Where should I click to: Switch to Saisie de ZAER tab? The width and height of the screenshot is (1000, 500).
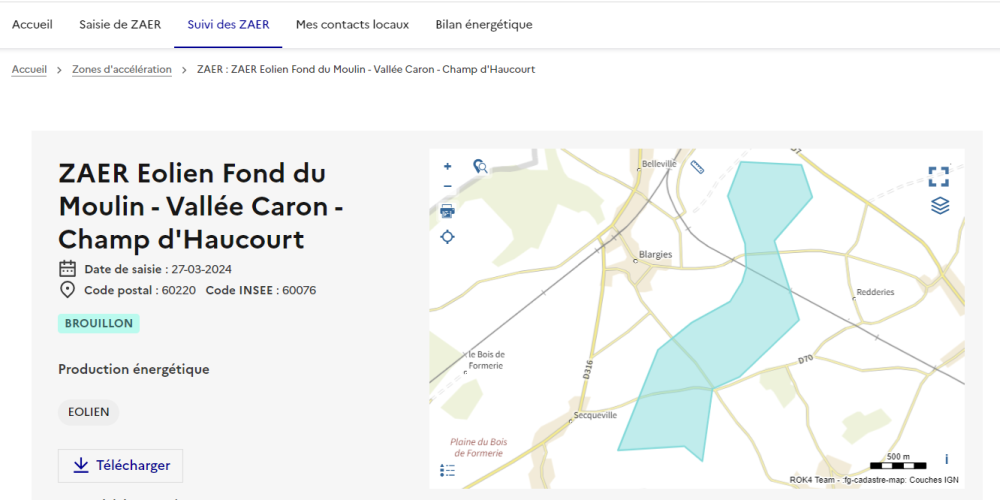pyautogui.click(x=120, y=24)
